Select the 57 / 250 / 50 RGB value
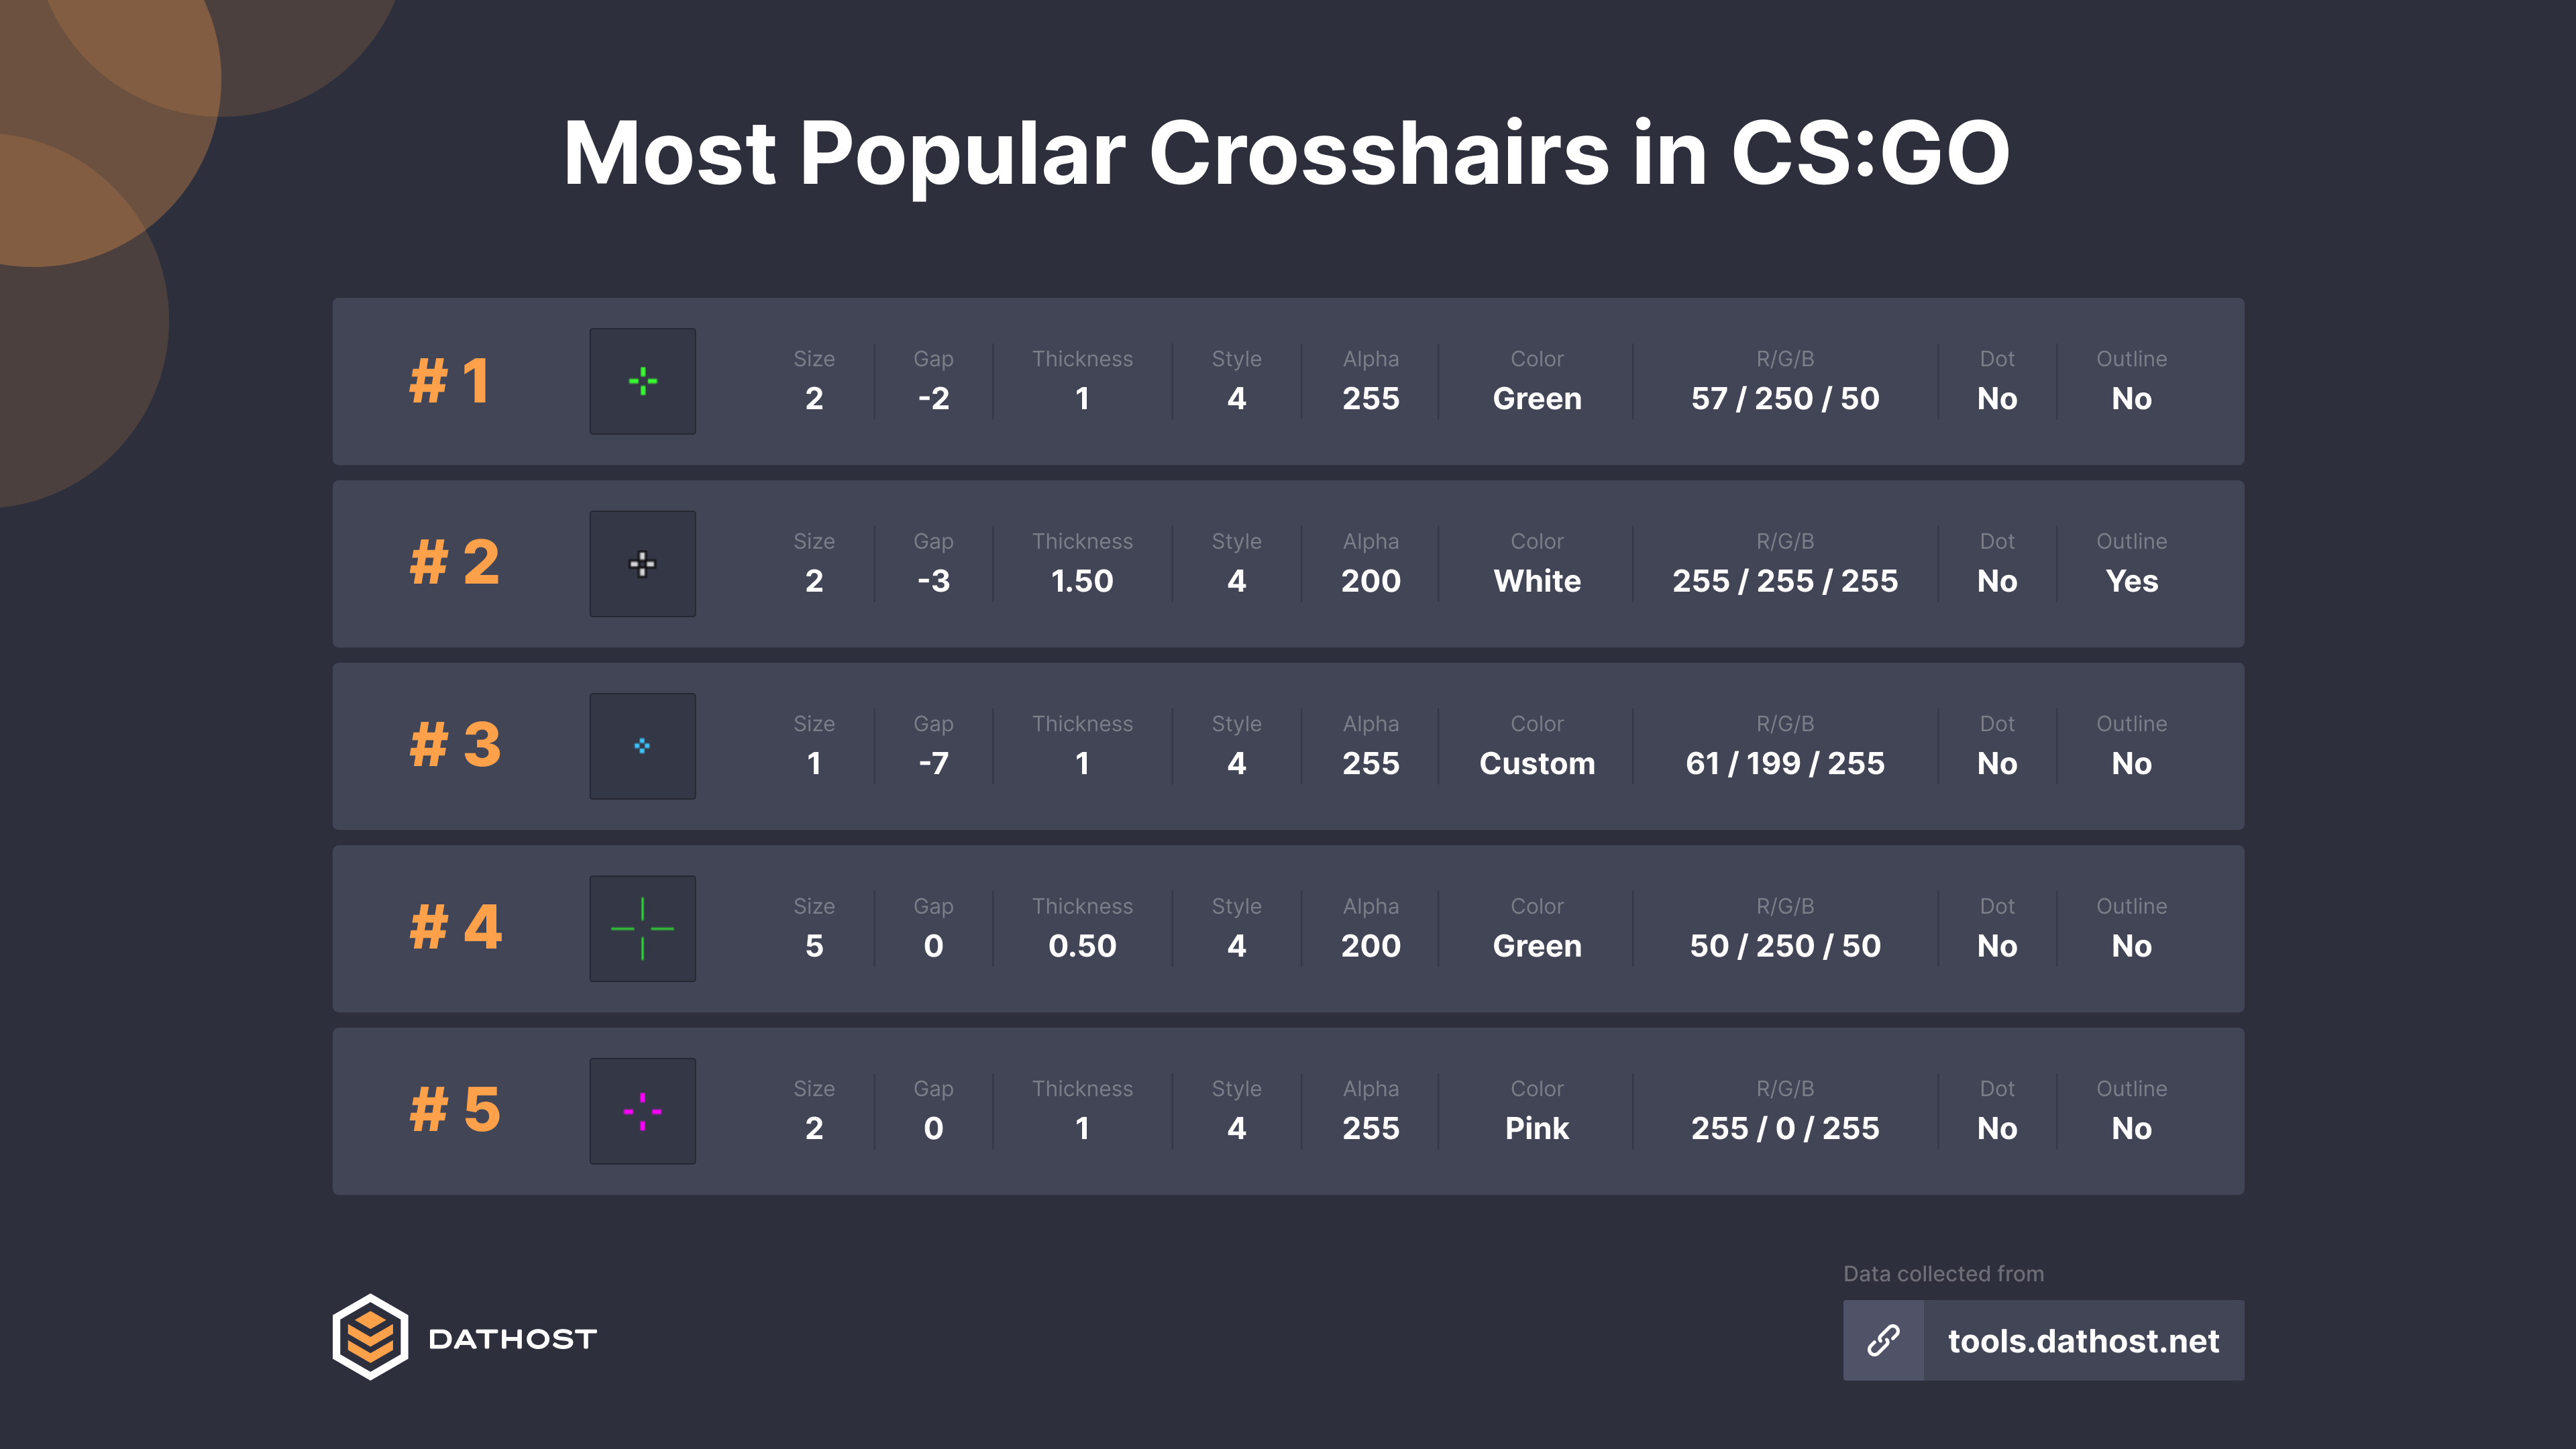The image size is (2576, 1449). pos(1785,399)
